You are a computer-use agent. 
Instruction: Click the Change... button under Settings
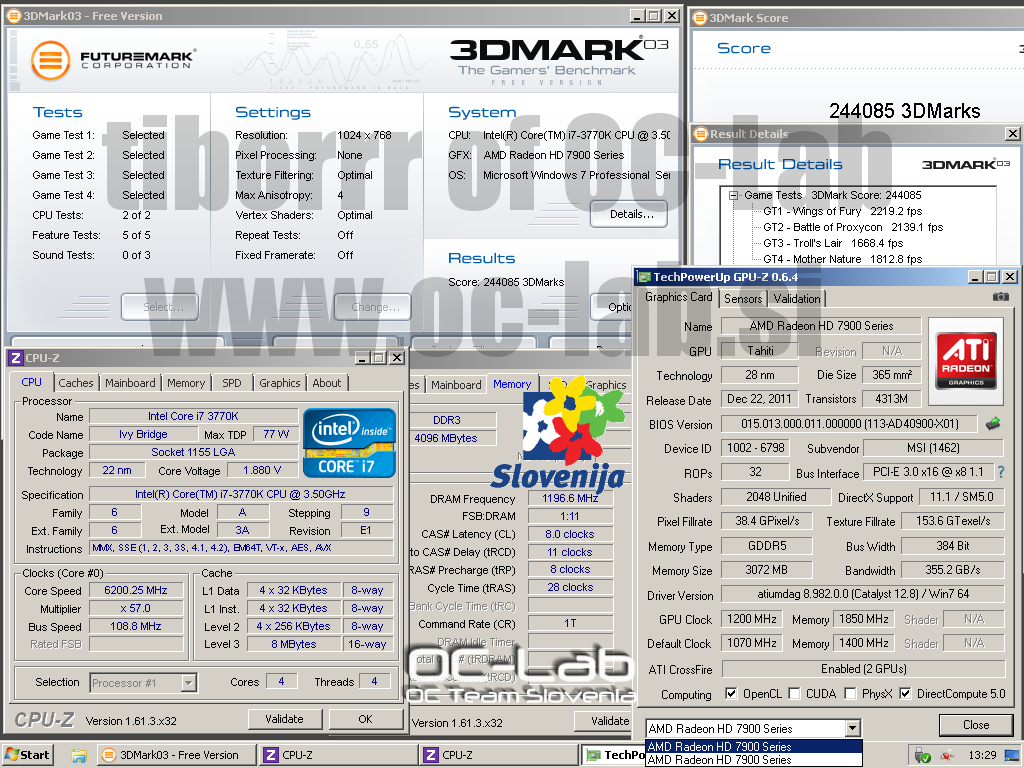[x=373, y=307]
